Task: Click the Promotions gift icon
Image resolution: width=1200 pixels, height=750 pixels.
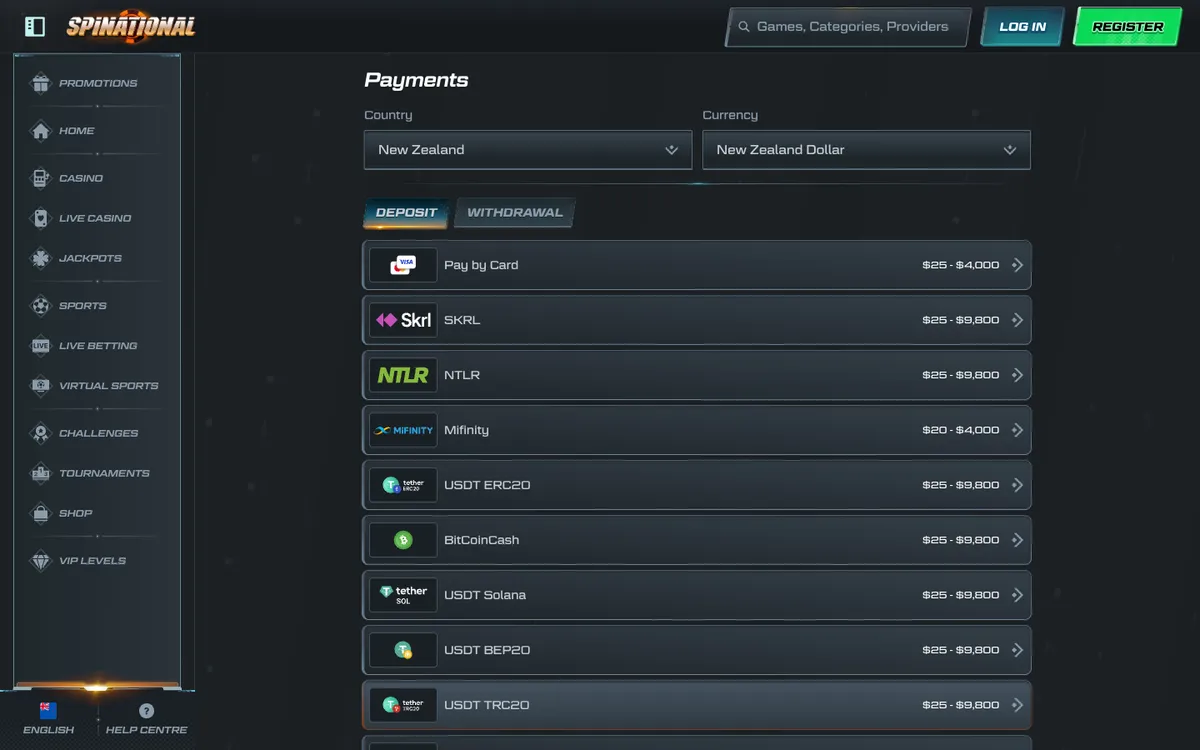Action: pyautogui.click(x=41, y=83)
